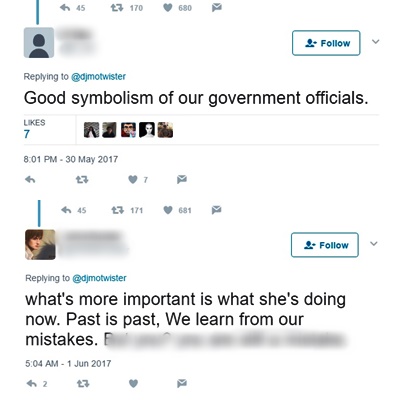Open first liker avatar in Likes row
400x400 pixels.
click(x=91, y=130)
